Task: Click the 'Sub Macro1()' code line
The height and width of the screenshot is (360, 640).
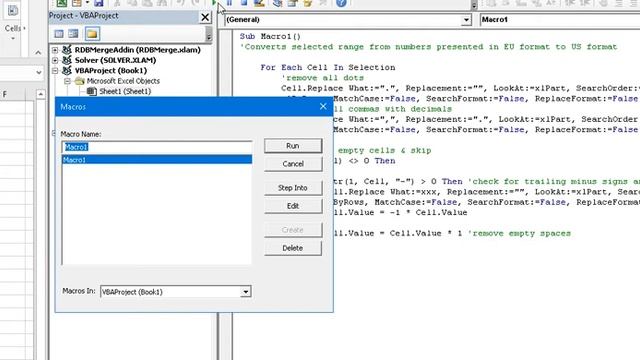Action: (x=270, y=36)
